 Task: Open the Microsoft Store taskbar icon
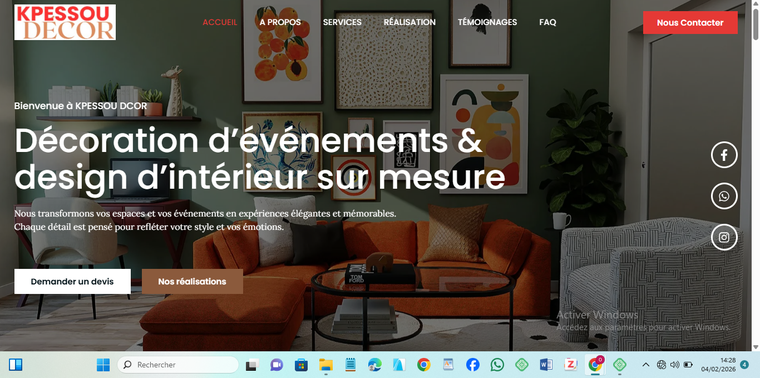click(301, 364)
